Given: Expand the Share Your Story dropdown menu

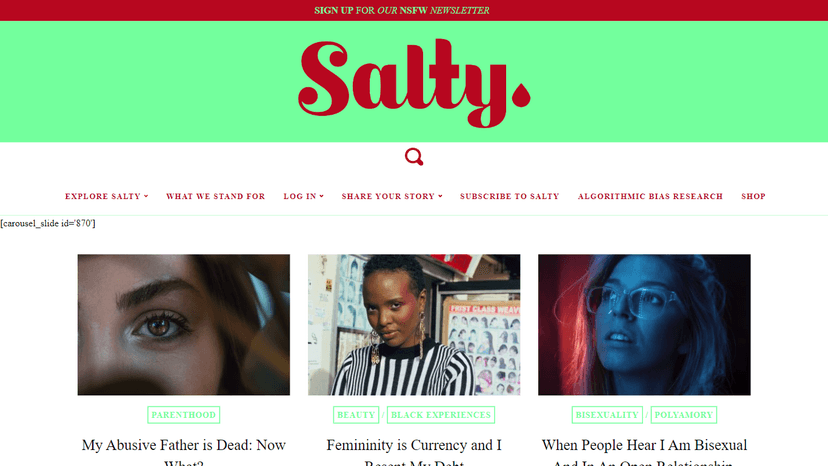Looking at the screenshot, I should coord(392,196).
